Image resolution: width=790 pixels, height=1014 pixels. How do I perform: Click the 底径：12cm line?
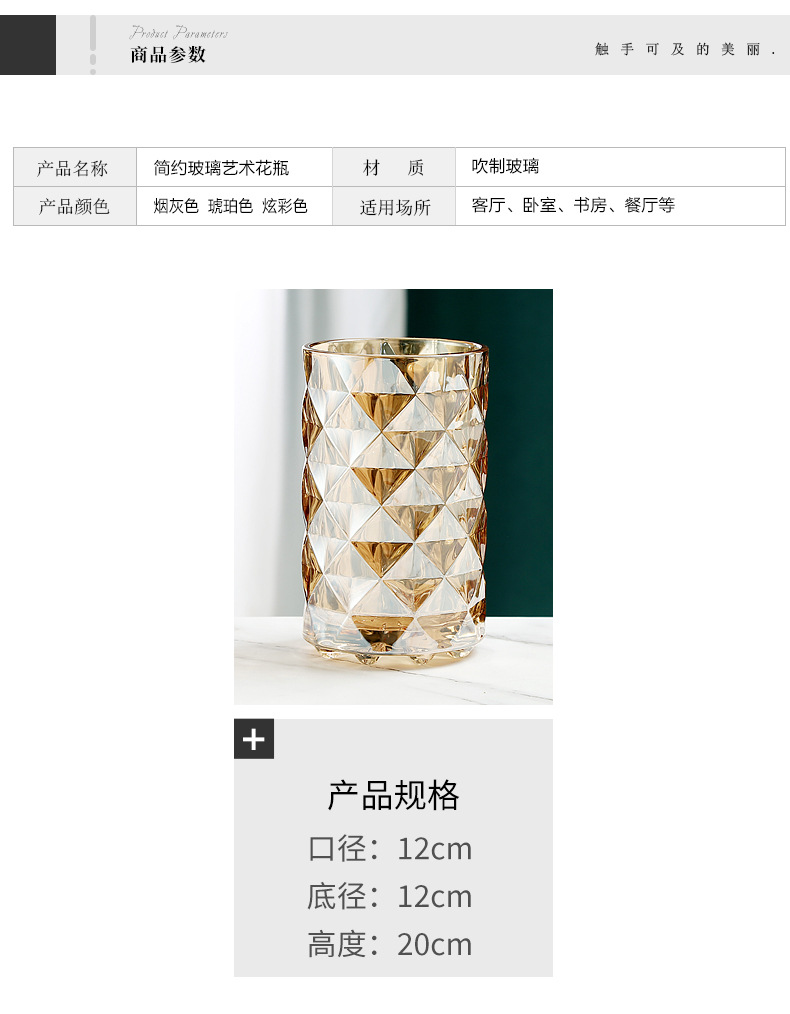click(390, 897)
